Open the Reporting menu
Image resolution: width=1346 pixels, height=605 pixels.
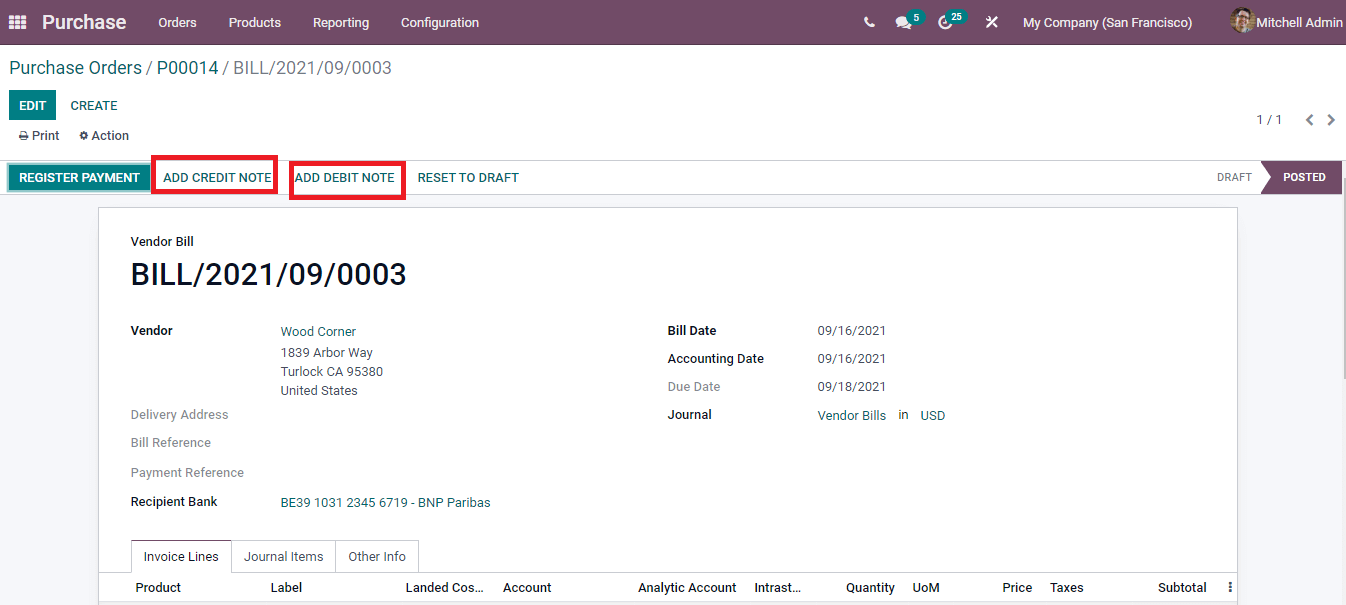point(340,22)
